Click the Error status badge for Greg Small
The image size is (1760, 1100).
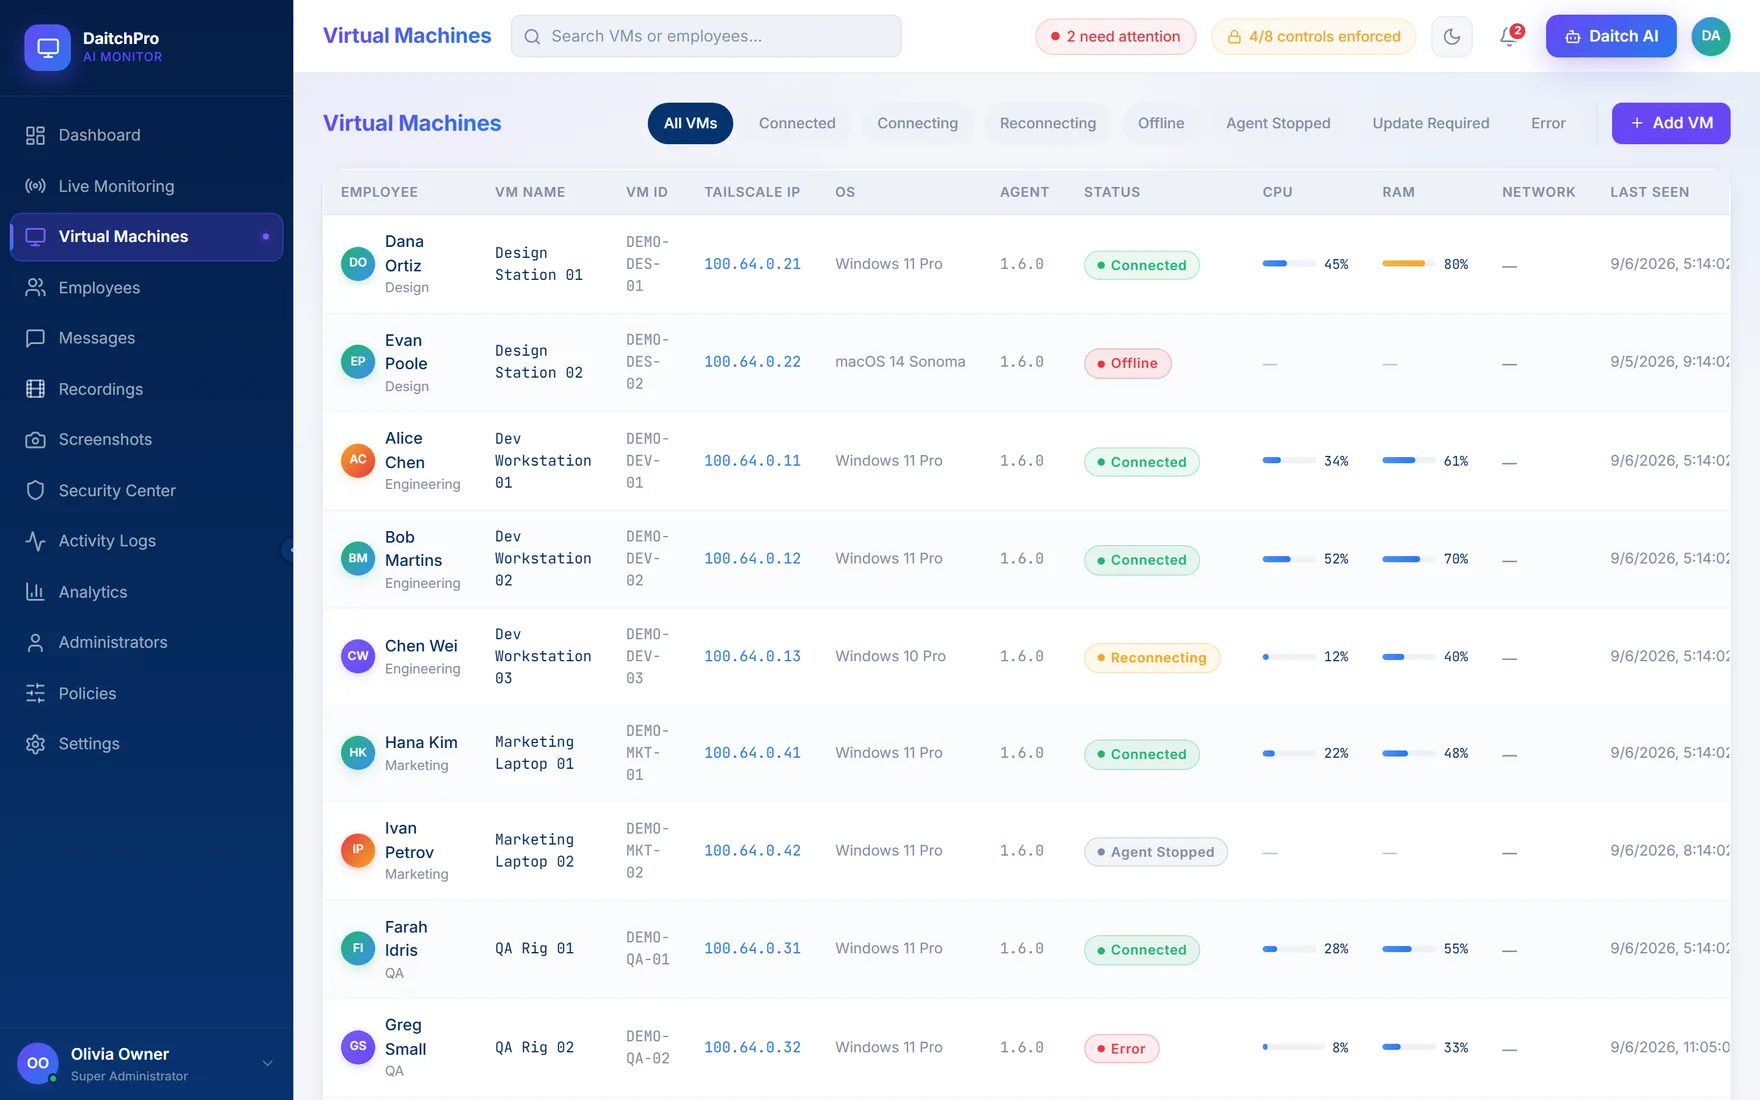[x=1121, y=1049]
